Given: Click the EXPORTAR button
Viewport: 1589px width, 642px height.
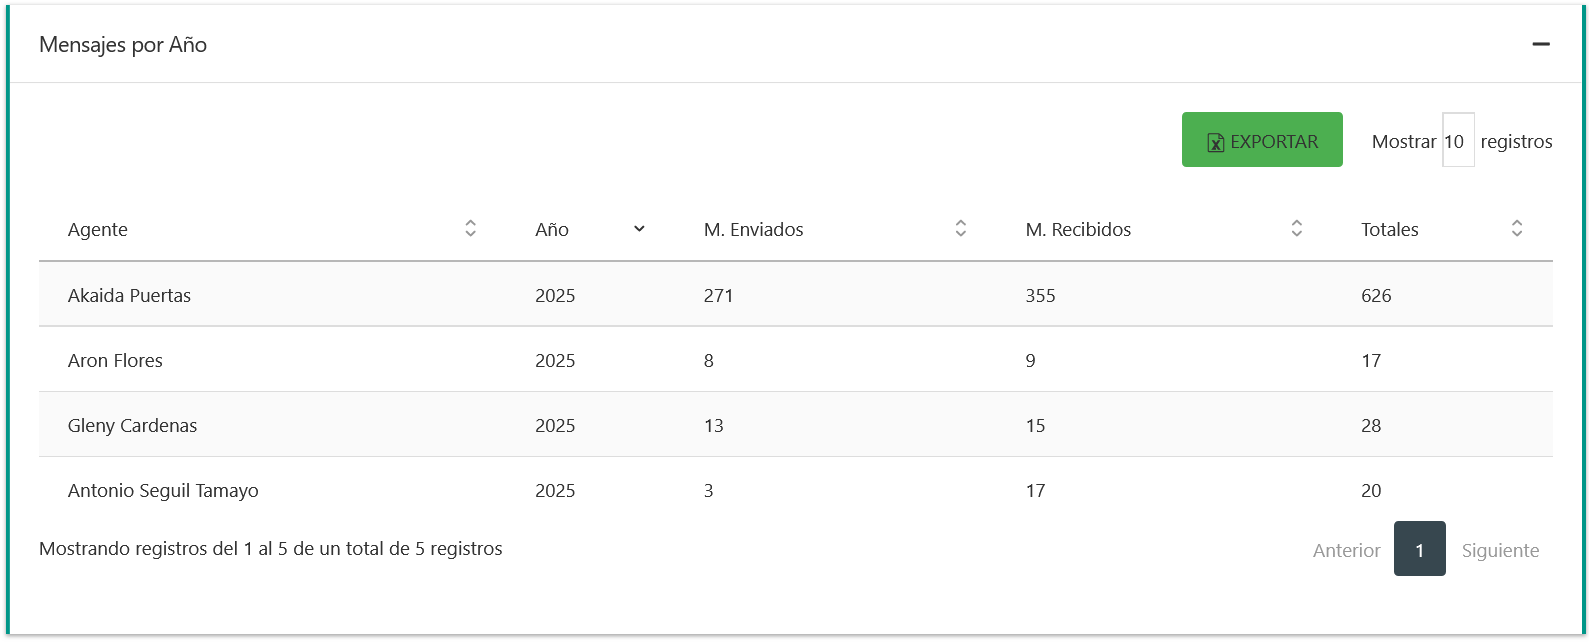Looking at the screenshot, I should pyautogui.click(x=1262, y=140).
